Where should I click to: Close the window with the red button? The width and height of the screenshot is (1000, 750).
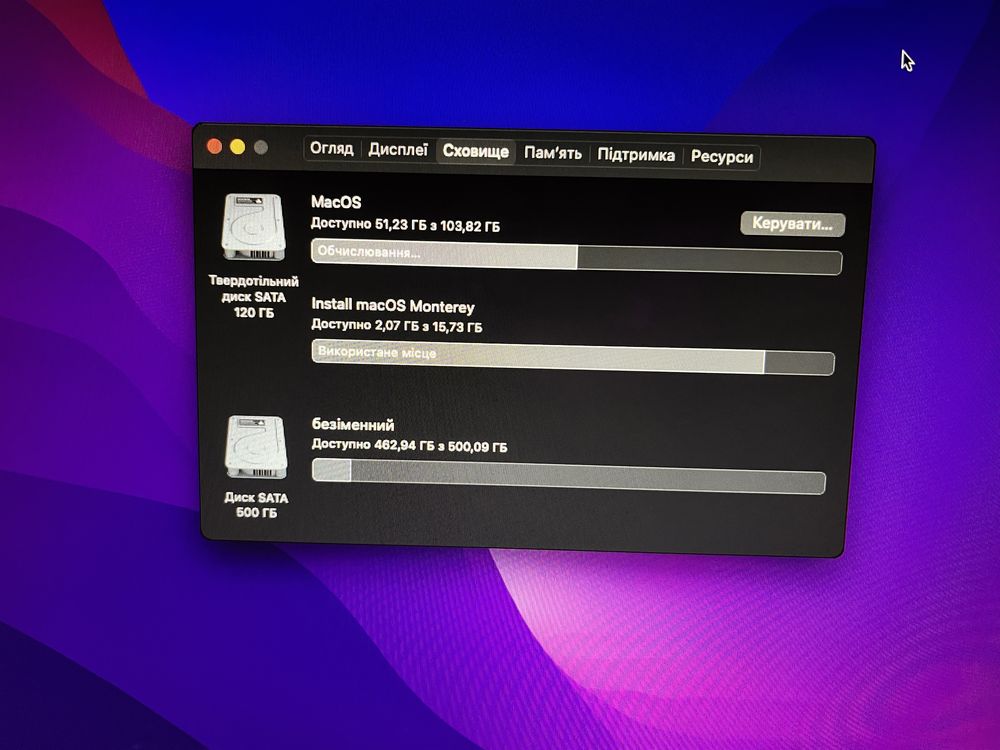click(214, 147)
